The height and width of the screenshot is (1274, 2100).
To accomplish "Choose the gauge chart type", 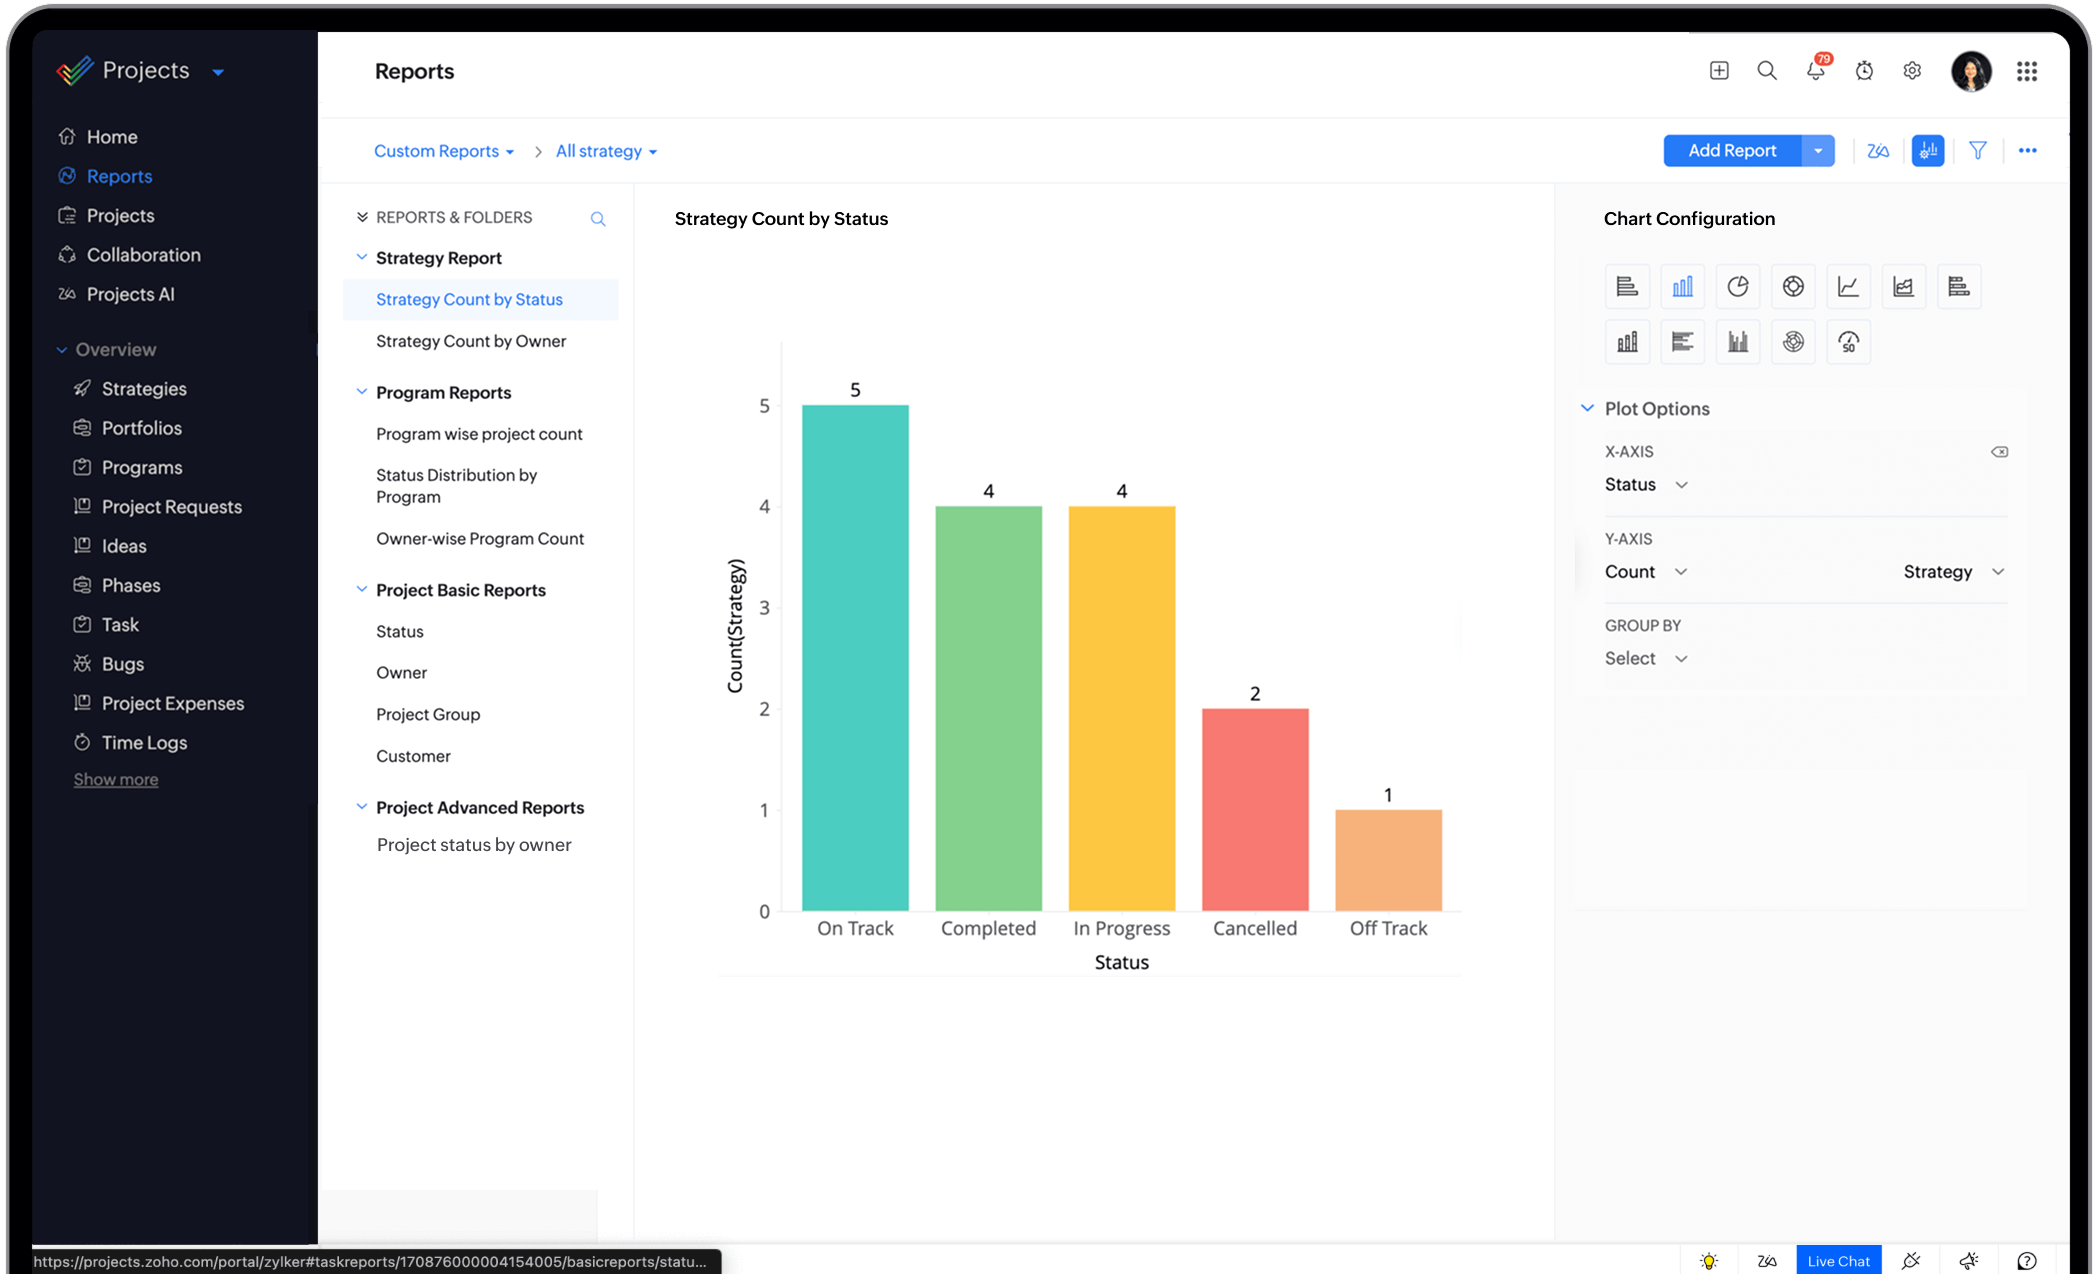I will [x=1848, y=342].
